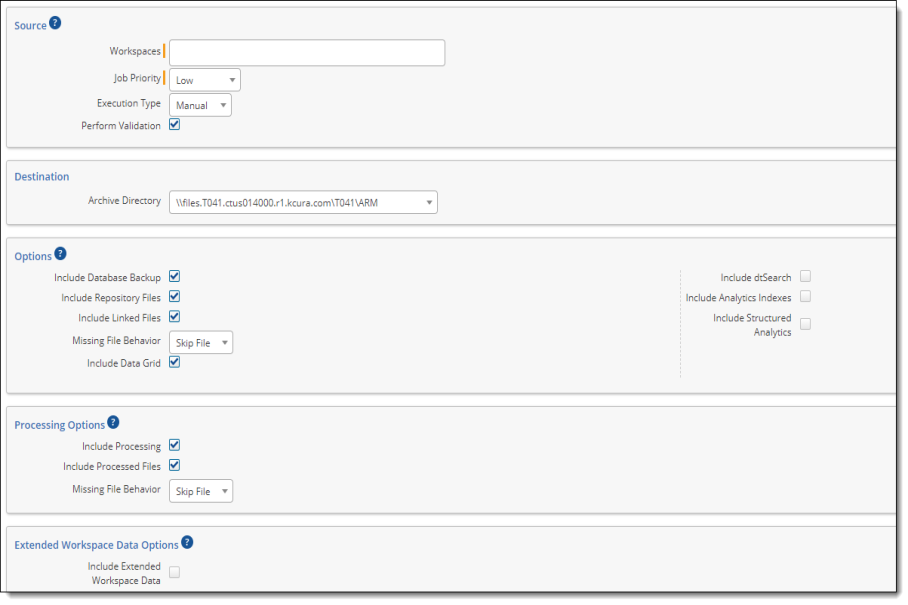908x605 pixels.
Task: Open the Source section help icon
Action: click(55, 23)
